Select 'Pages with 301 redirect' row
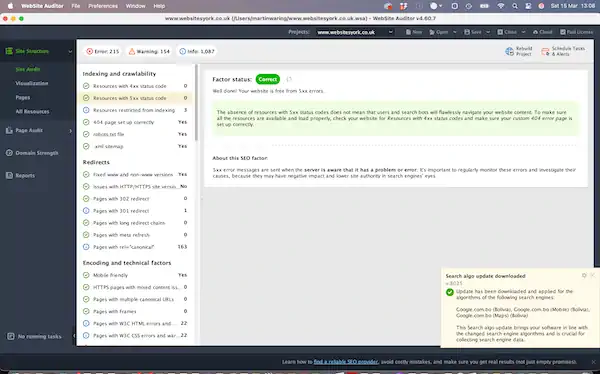This screenshot has width=600, height=374. [x=135, y=211]
